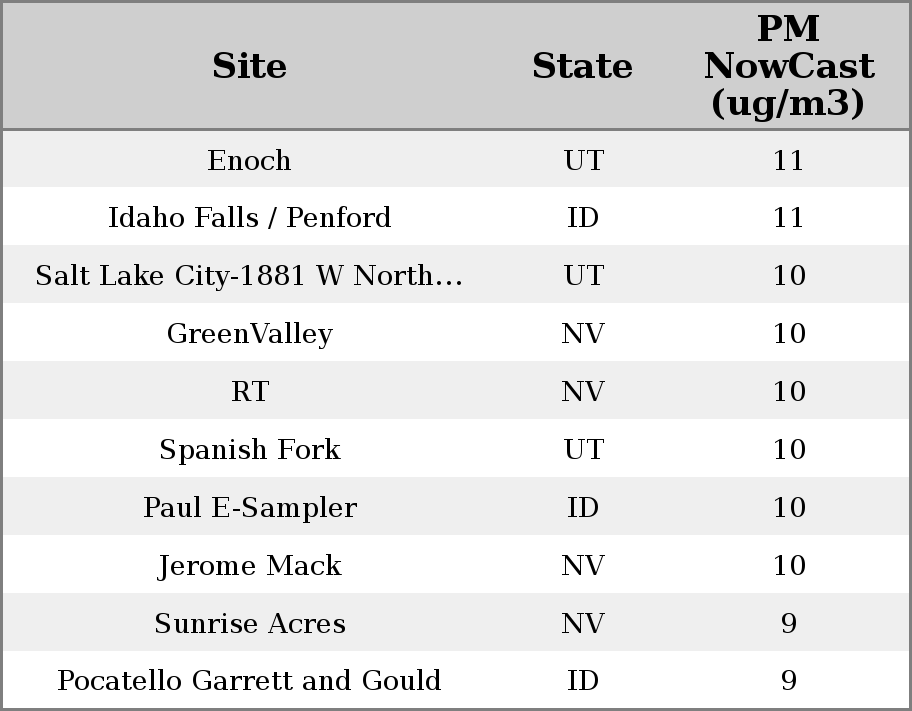Click PM value 10 for Spanish Fork
This screenshot has width=912, height=711.
(x=788, y=450)
